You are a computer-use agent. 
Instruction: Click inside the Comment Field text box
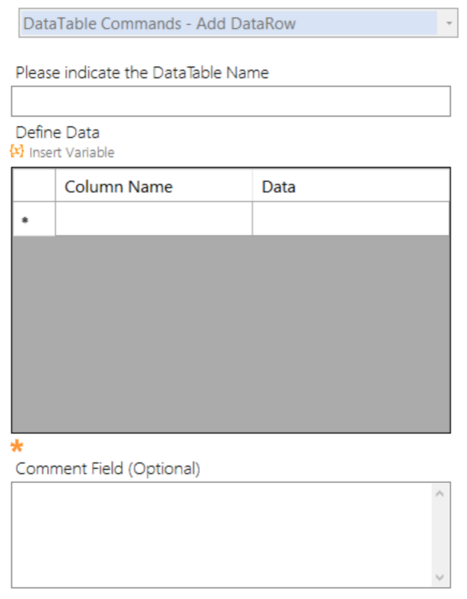pos(222,534)
